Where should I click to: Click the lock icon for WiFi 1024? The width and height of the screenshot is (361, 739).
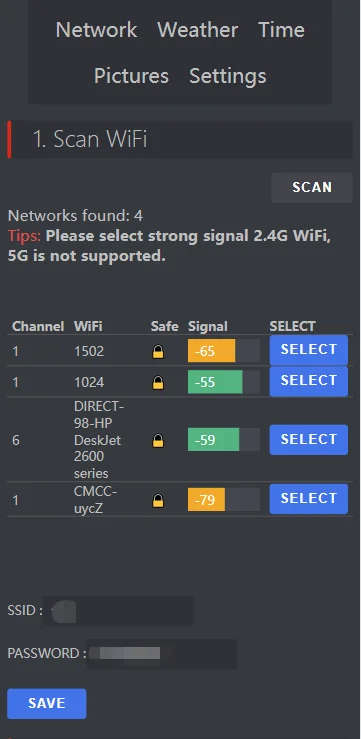(x=158, y=382)
